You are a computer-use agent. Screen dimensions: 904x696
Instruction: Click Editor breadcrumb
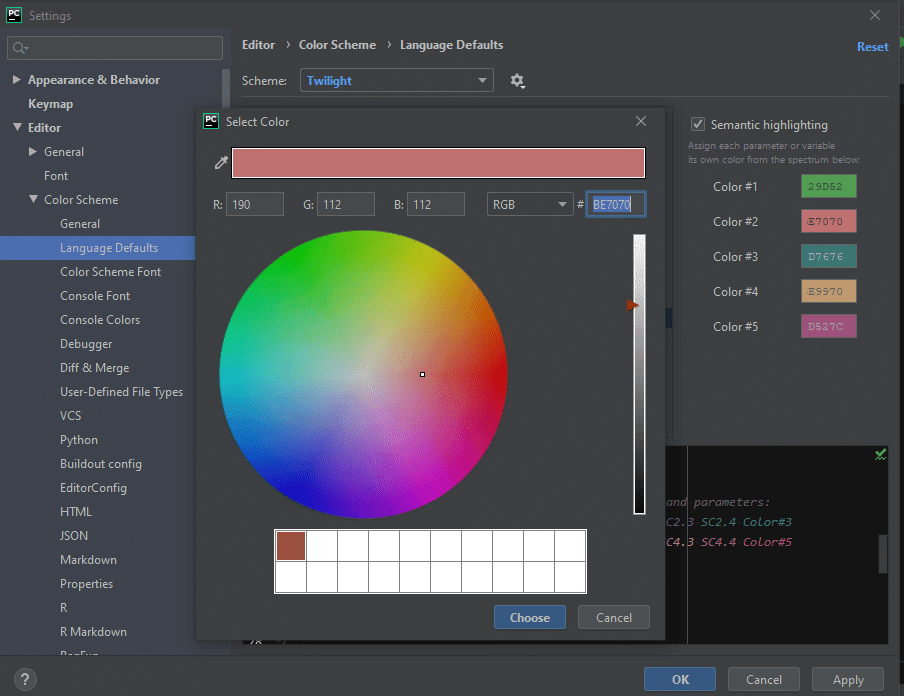click(x=258, y=45)
